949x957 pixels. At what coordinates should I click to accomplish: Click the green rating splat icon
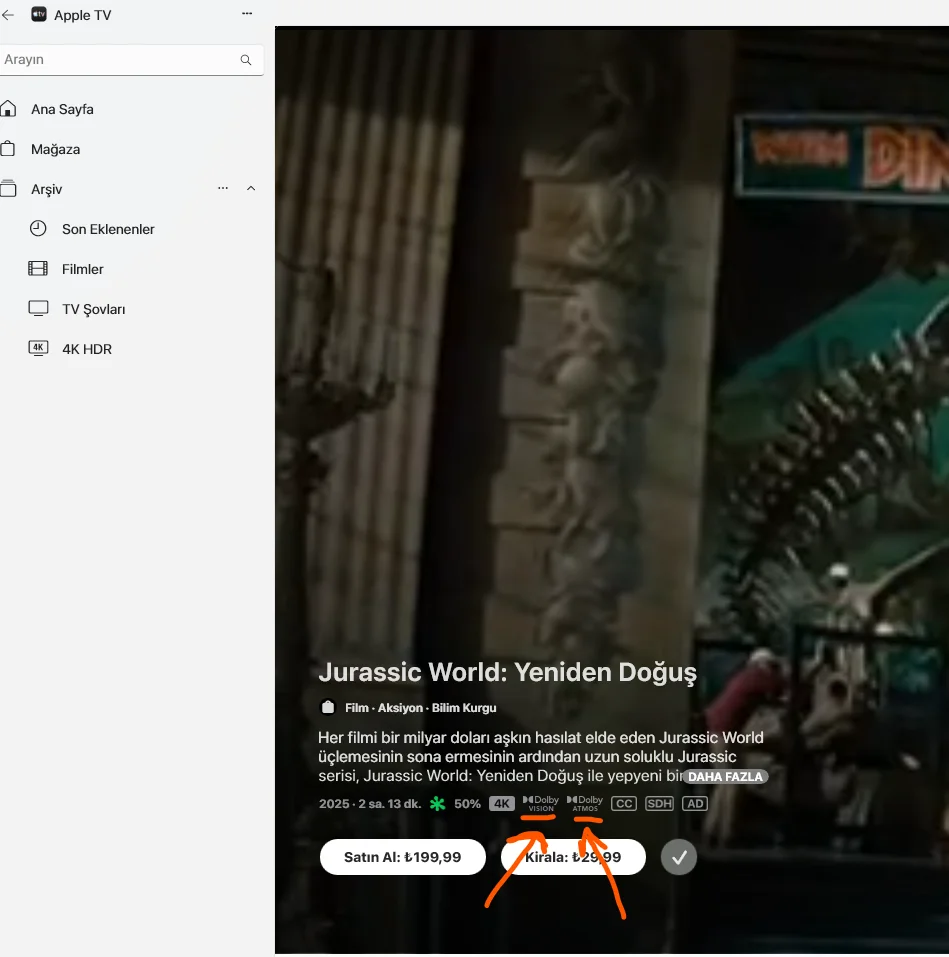pos(438,804)
